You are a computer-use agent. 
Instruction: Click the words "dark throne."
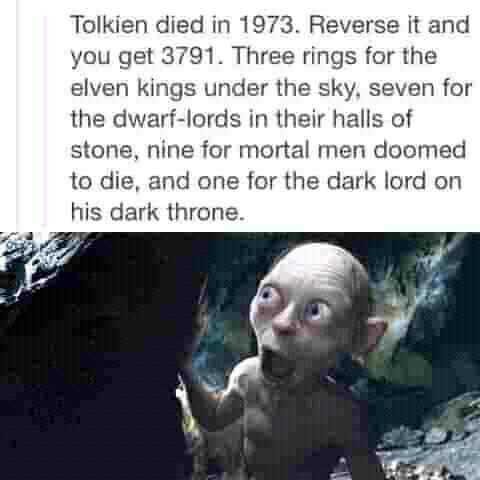coord(177,212)
